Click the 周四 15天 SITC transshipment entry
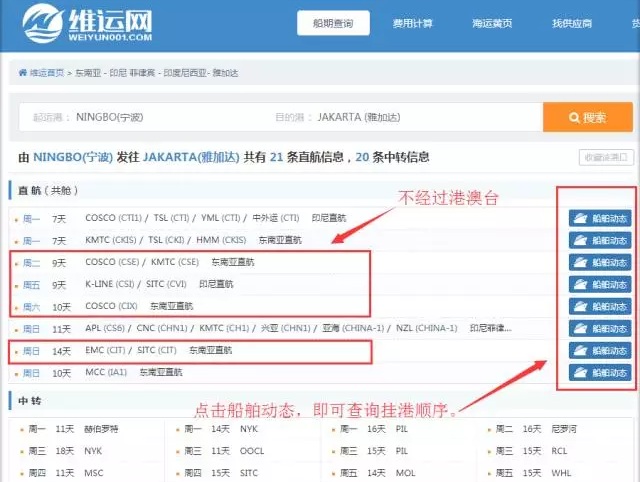The height and width of the screenshot is (482, 640). click(x=221, y=473)
